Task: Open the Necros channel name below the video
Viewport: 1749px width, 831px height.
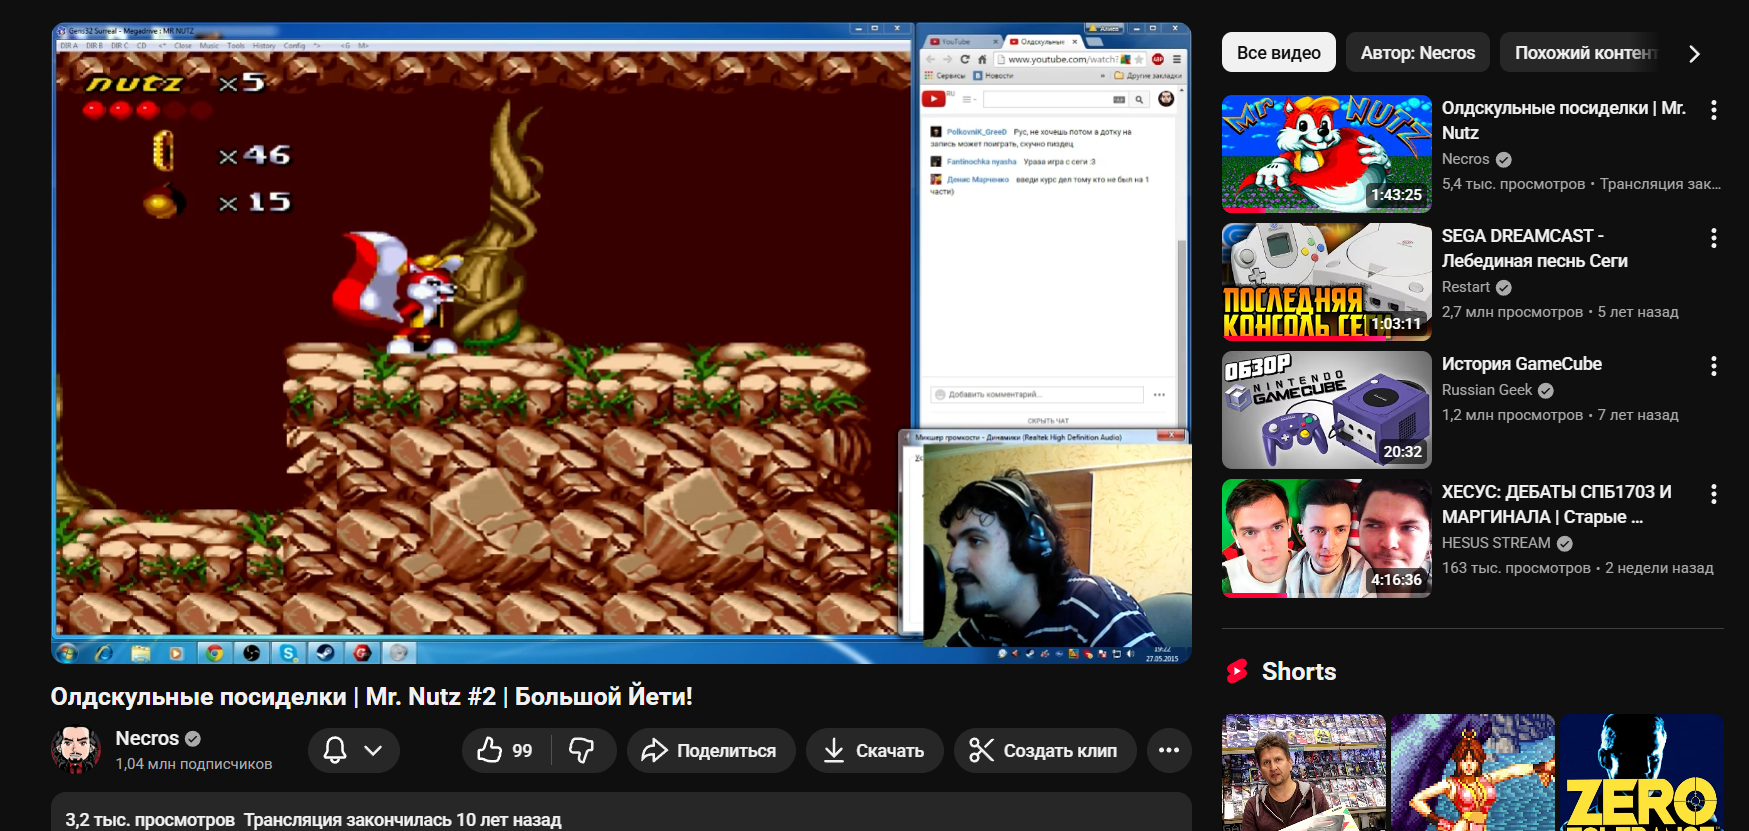Action: [x=147, y=738]
